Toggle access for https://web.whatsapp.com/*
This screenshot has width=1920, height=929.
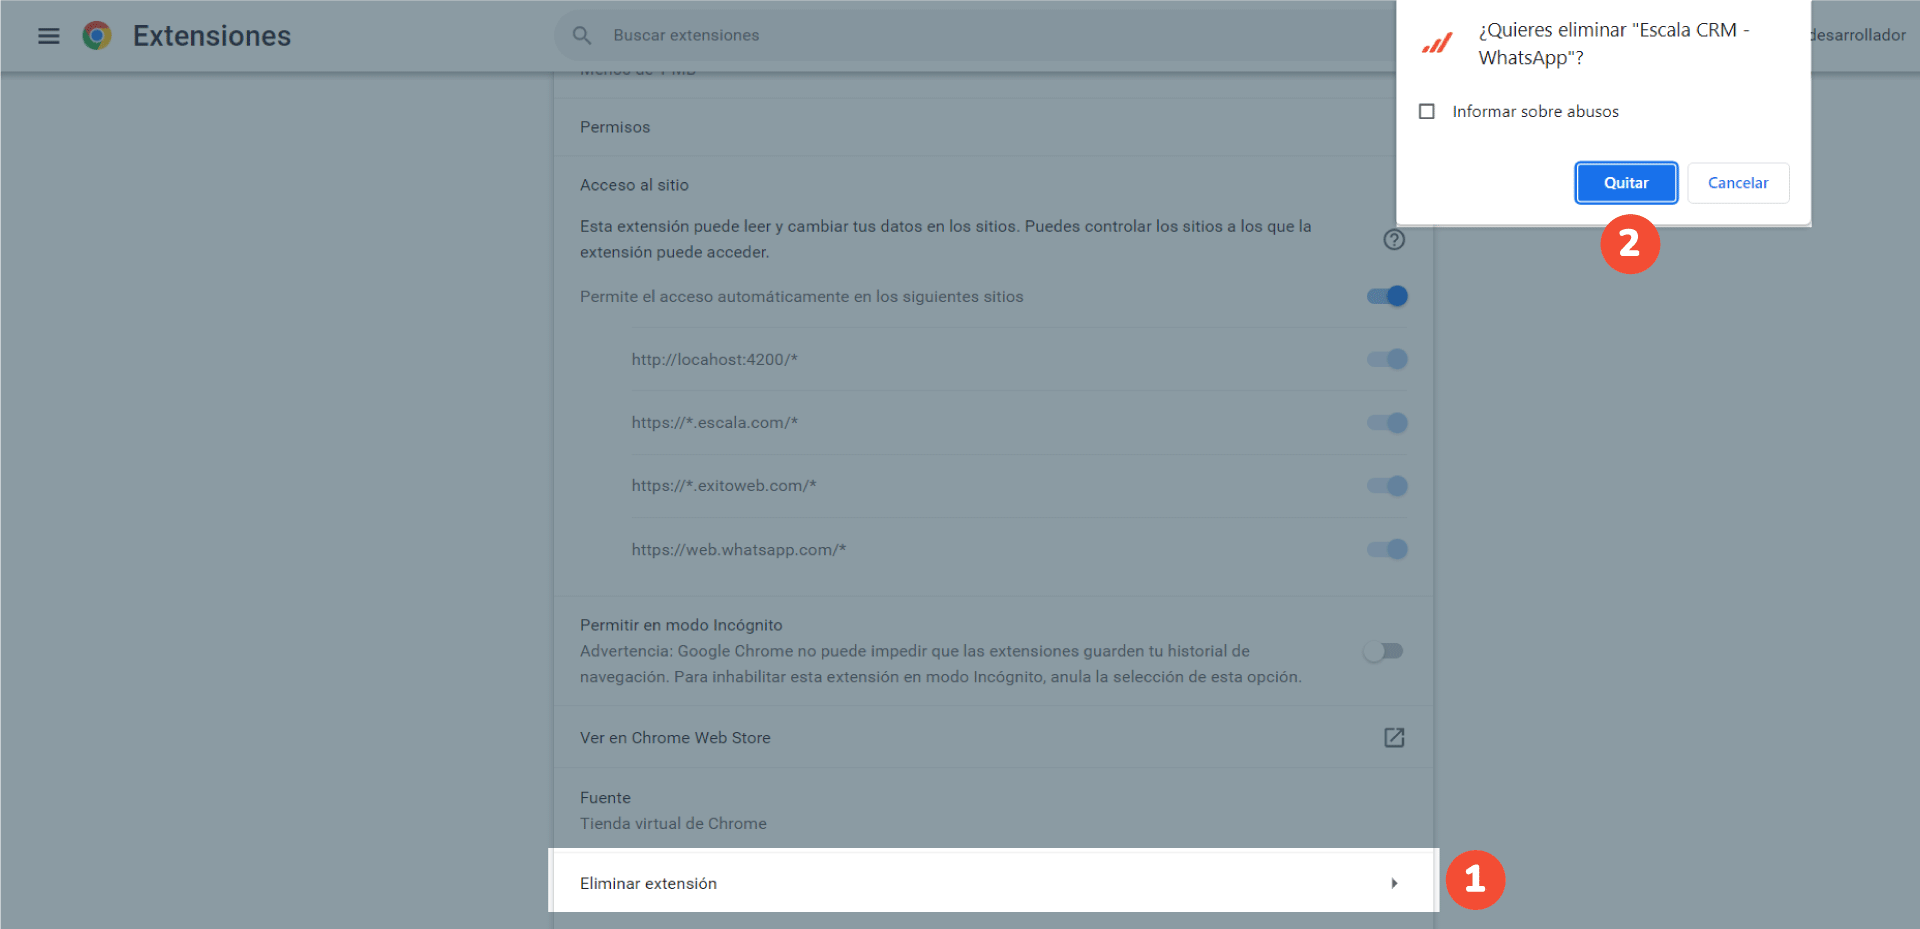tap(1387, 549)
